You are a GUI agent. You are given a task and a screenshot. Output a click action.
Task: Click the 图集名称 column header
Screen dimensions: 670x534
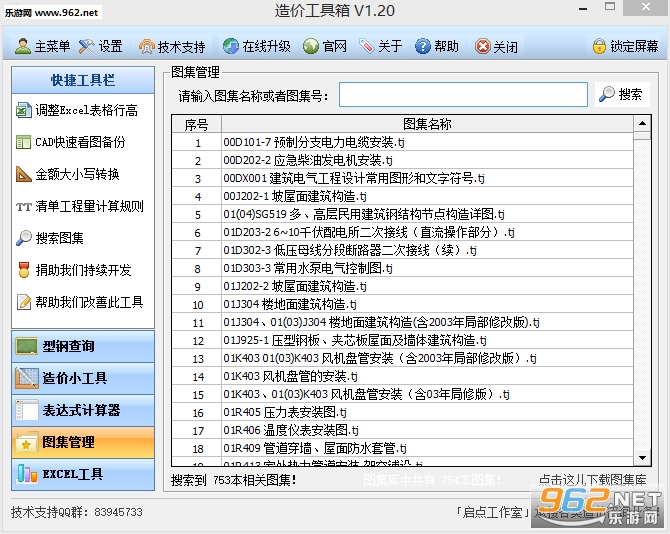[x=427, y=125]
